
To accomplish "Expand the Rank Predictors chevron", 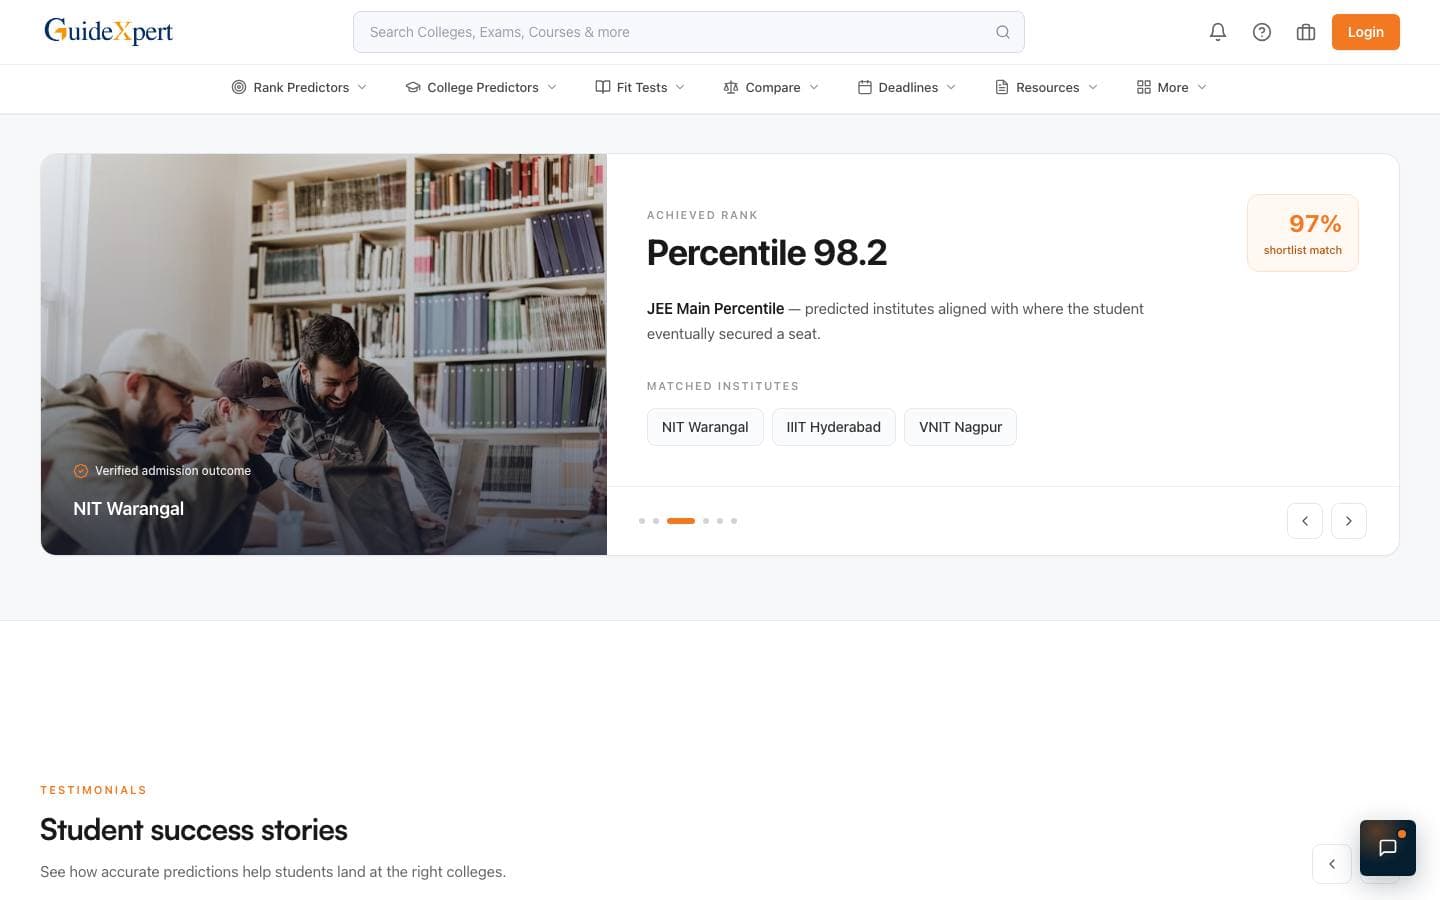I will 362,87.
